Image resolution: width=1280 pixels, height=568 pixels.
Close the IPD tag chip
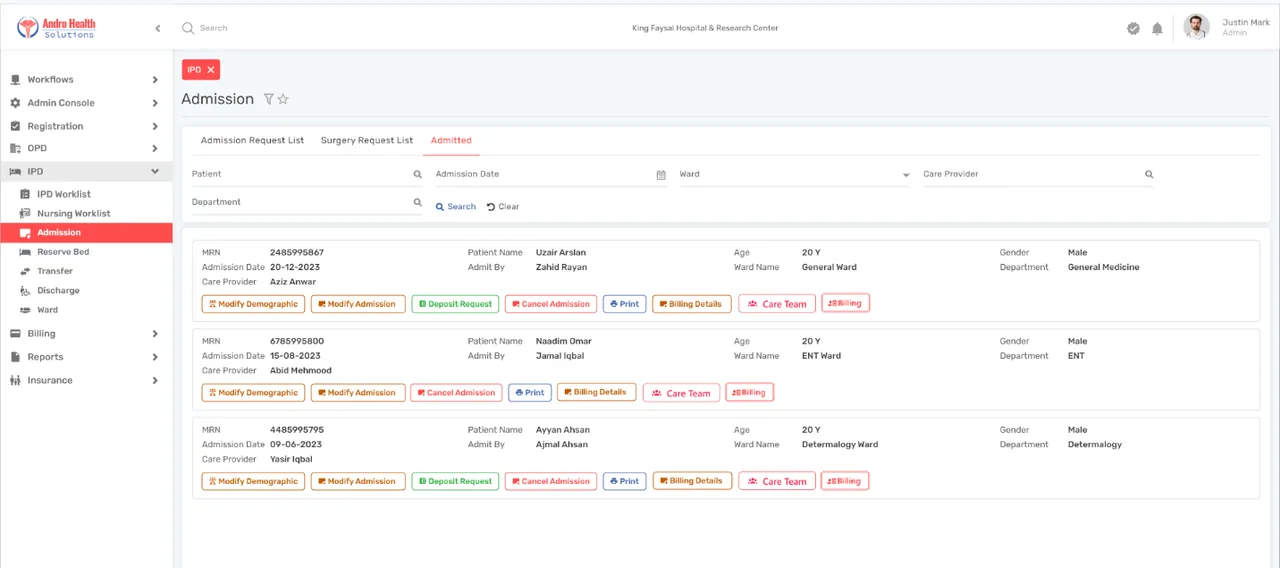210,70
